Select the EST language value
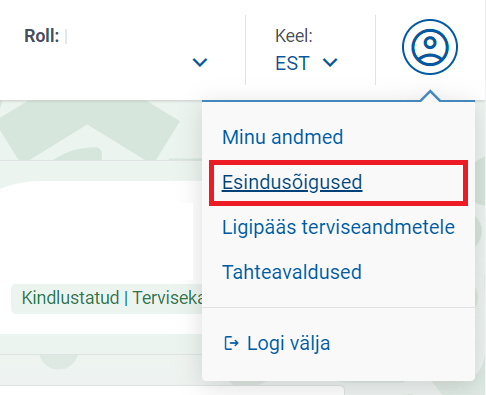This screenshot has height=395, width=486. [x=292, y=63]
